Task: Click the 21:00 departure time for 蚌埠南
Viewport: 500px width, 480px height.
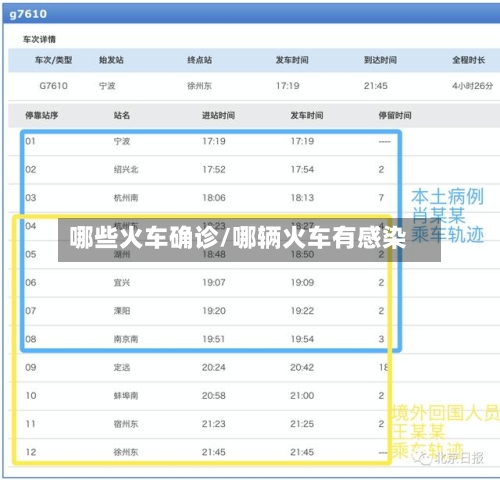Action: (x=302, y=396)
